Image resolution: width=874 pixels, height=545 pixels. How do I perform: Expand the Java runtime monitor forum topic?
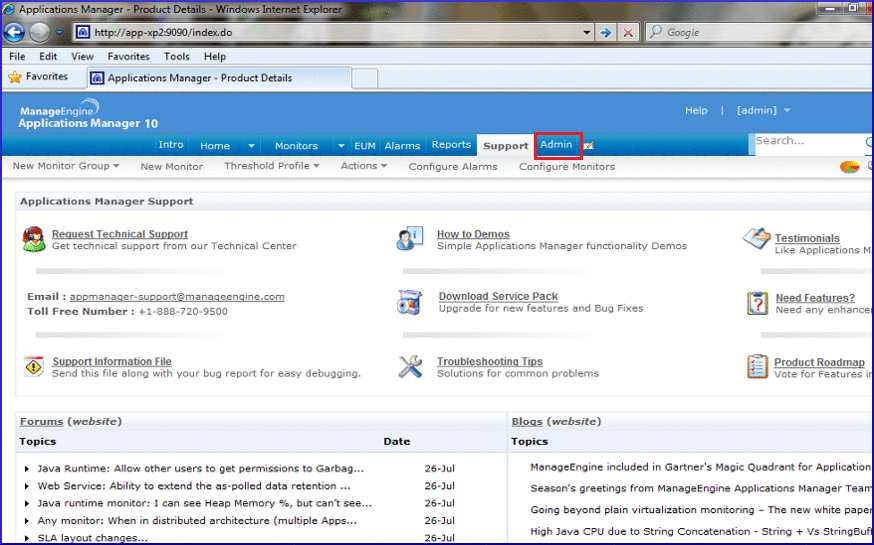pos(26,503)
